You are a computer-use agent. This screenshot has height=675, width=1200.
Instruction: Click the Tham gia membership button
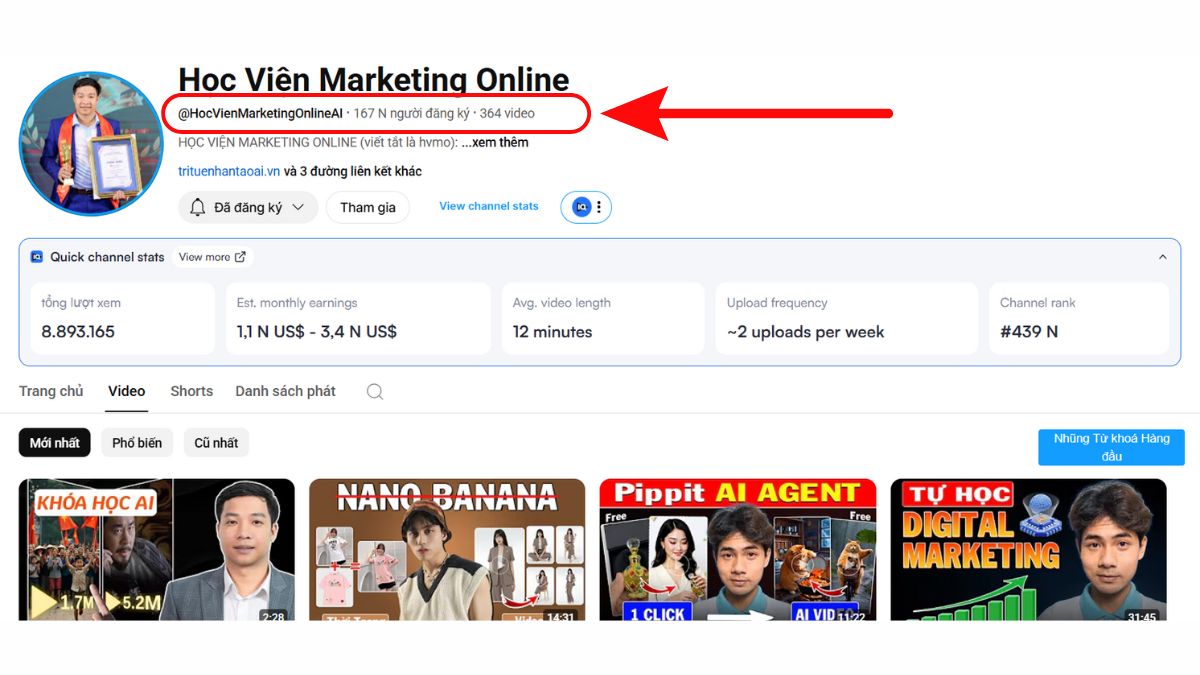368,207
